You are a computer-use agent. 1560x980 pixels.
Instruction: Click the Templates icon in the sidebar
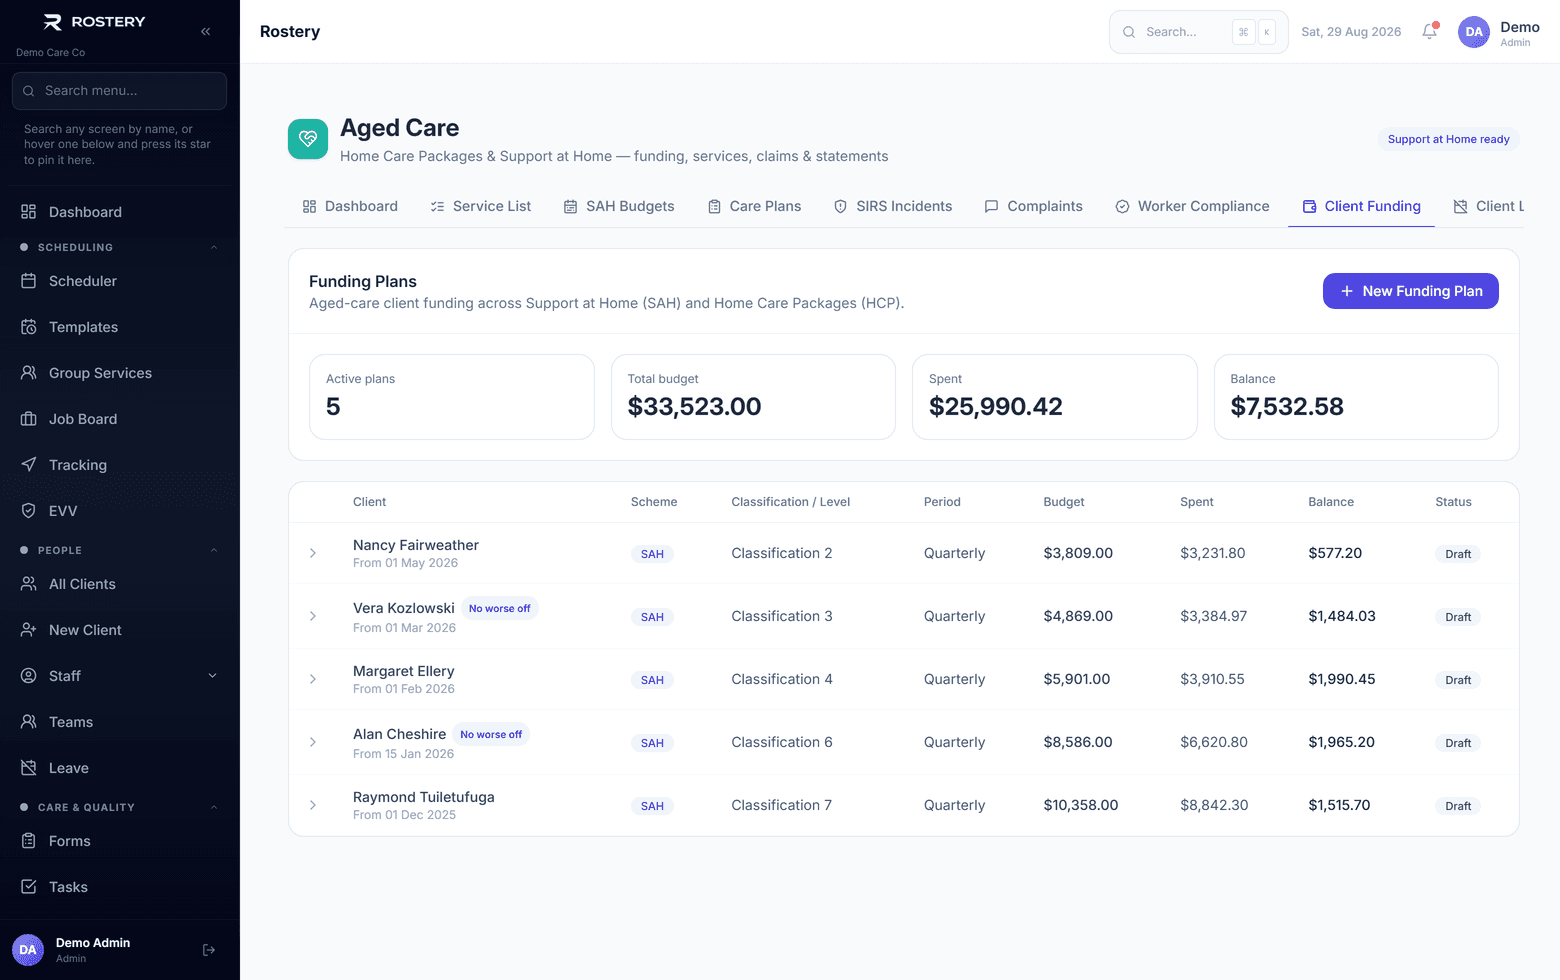click(29, 327)
